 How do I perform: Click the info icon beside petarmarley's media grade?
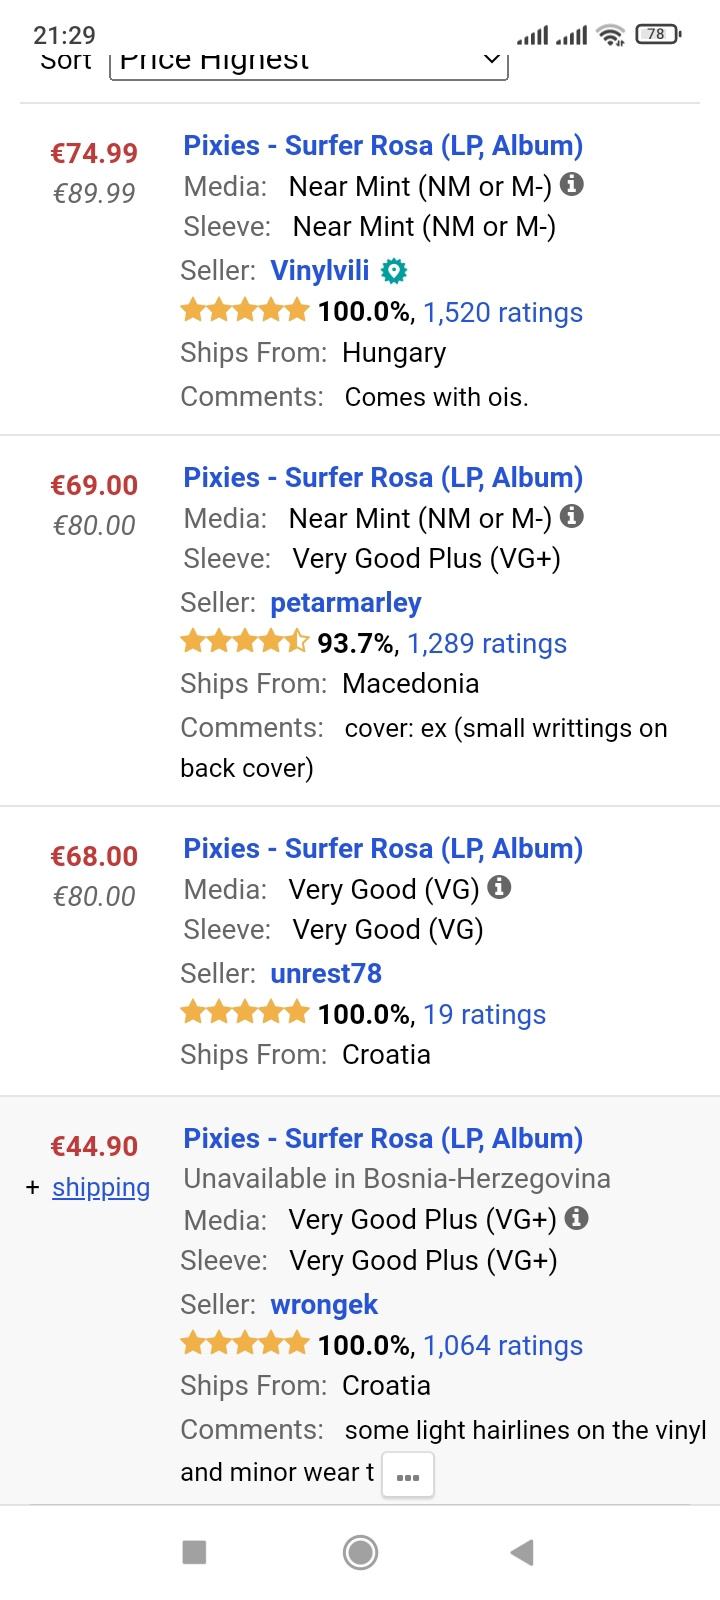570,517
